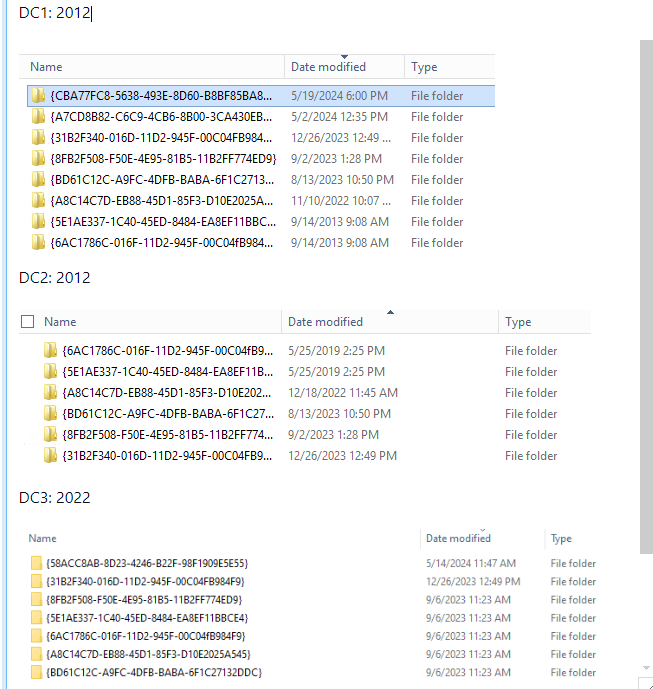The image size is (653, 689).
Task: Click folder icon of {A8C14C7D-EB88-45D1-85F3-D10E2025A545} entry
Action: coord(36,654)
